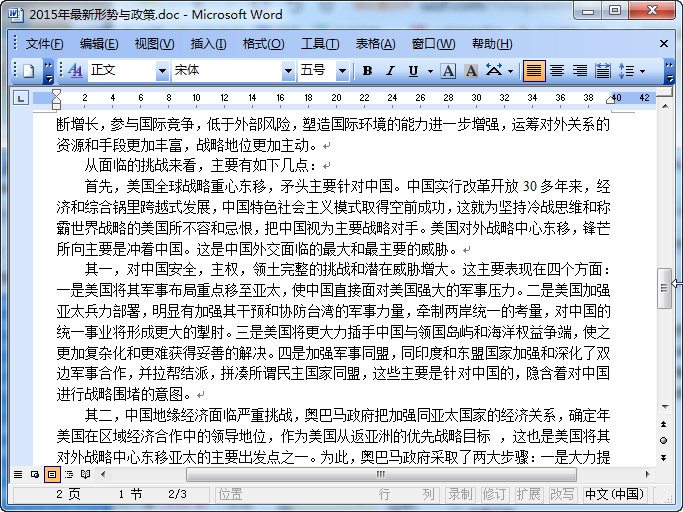Image resolution: width=683 pixels, height=512 pixels.
Task: Click the vertical scroll up arrow
Action: coord(665,106)
